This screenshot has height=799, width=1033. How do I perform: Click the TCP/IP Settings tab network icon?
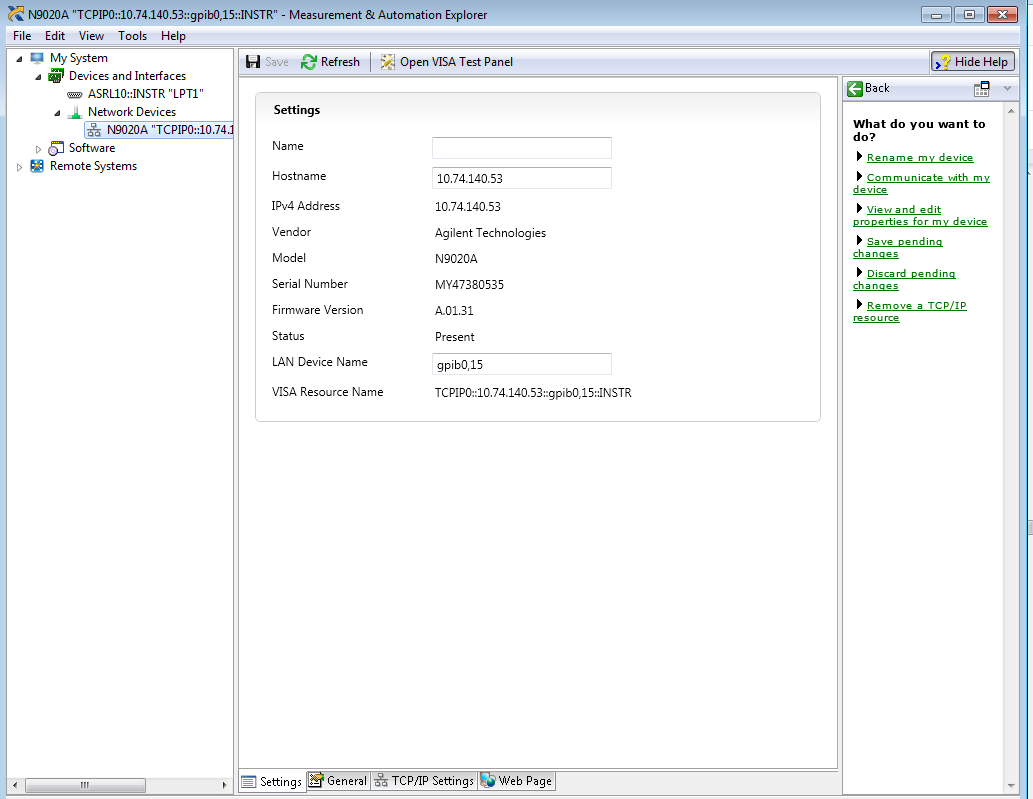pos(381,781)
